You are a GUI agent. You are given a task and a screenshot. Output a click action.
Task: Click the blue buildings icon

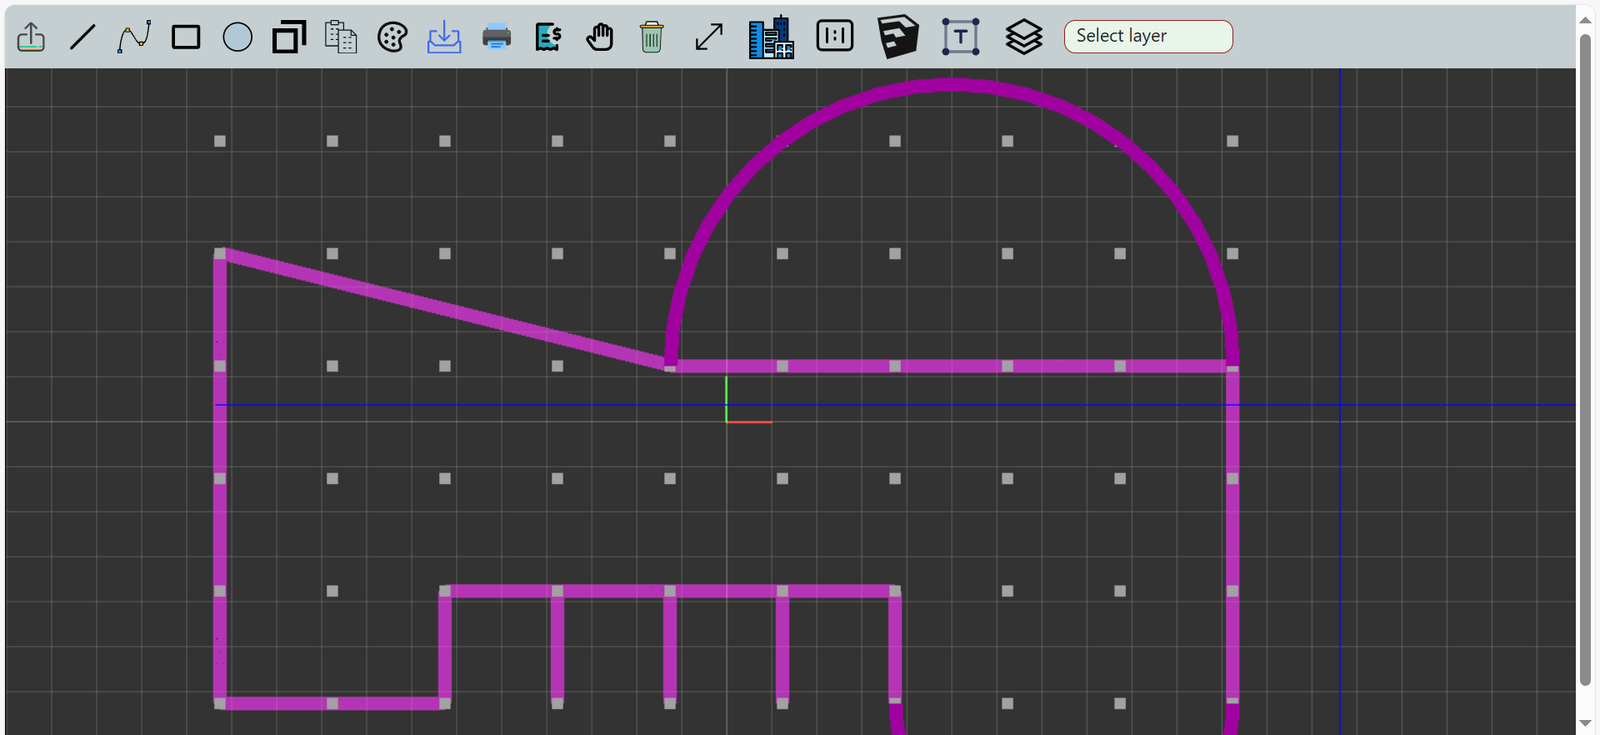771,37
